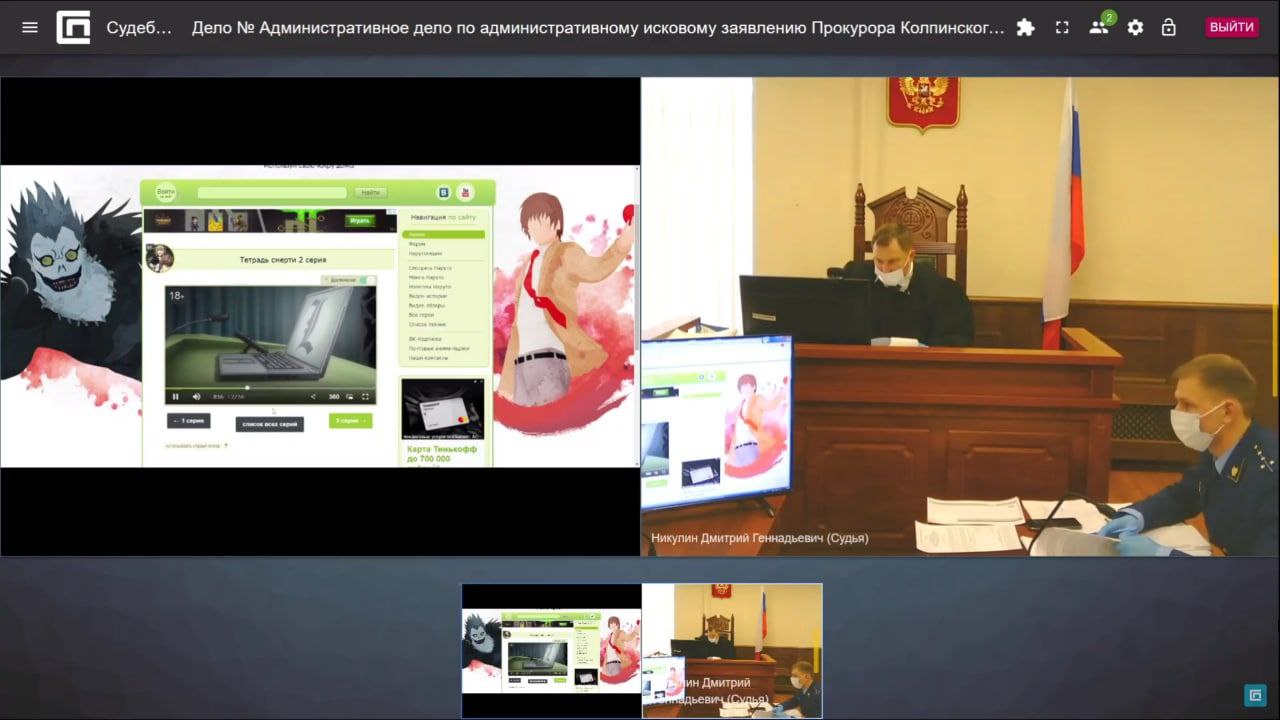
Task: Select the shared screen video tile
Action: 320,316
